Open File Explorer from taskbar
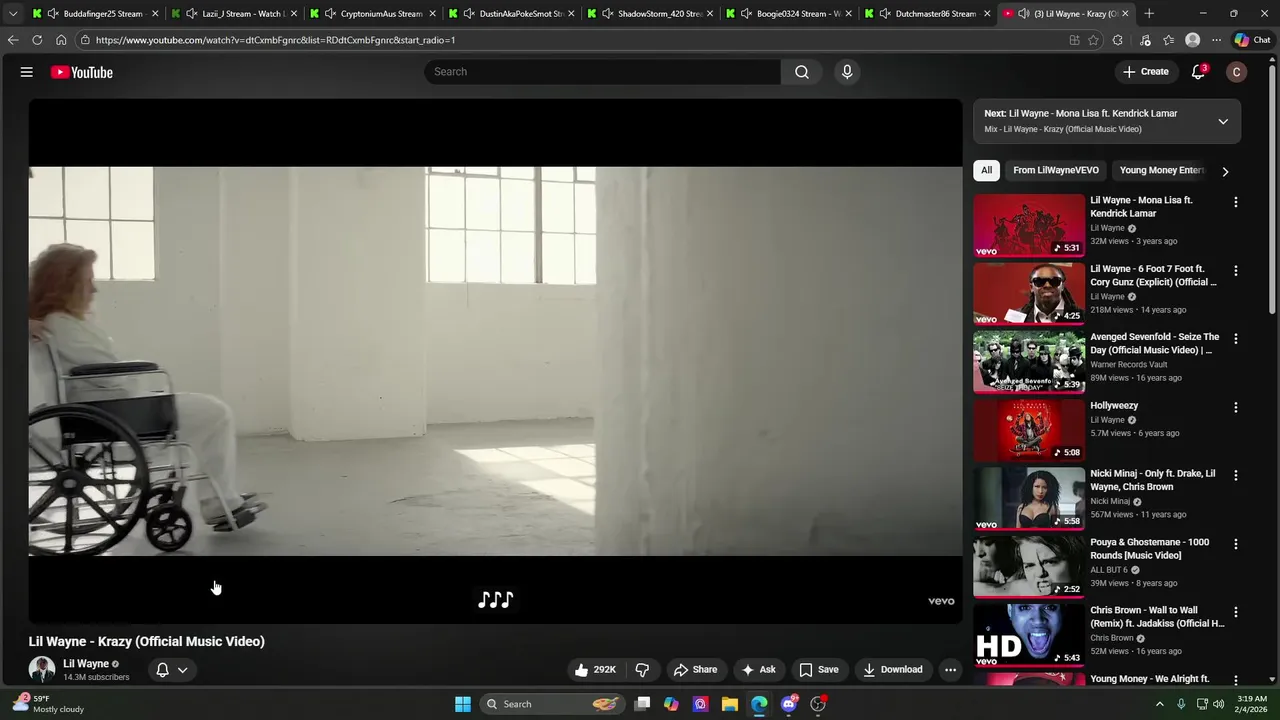This screenshot has height=720, width=1280. 730,704
